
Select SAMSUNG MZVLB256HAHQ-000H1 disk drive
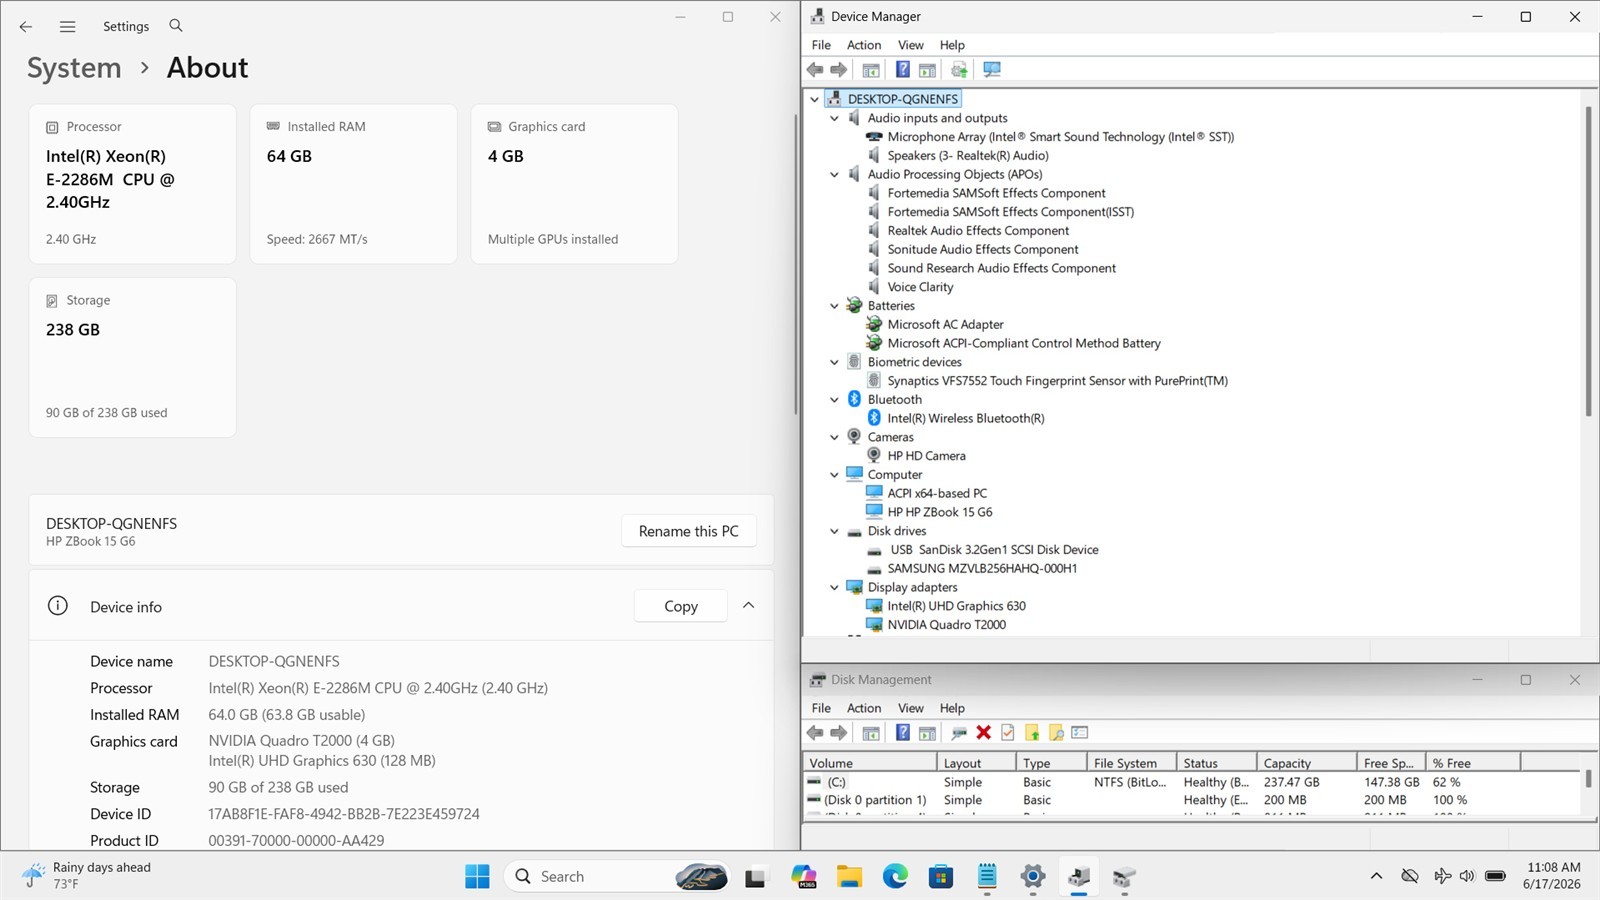tap(982, 568)
